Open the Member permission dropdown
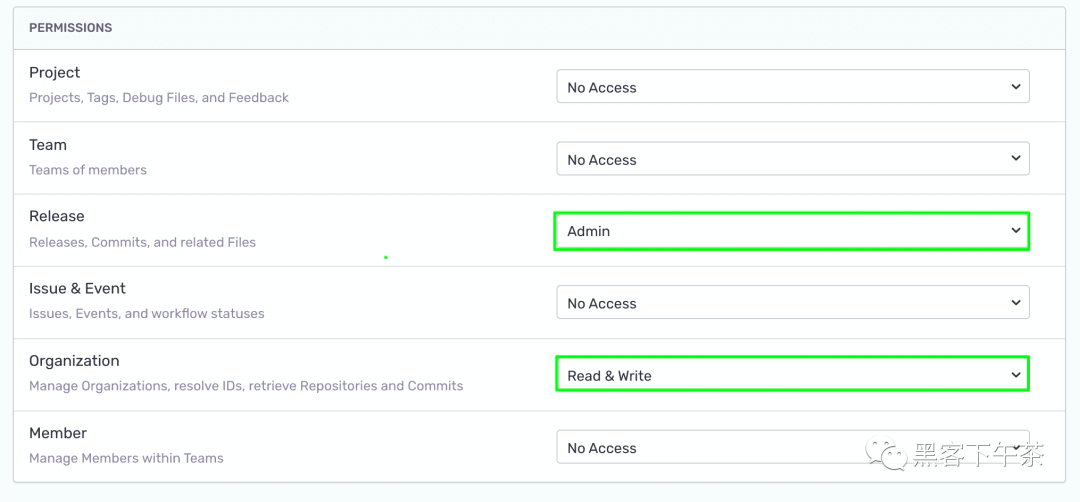The image size is (1080, 502). click(x=793, y=447)
